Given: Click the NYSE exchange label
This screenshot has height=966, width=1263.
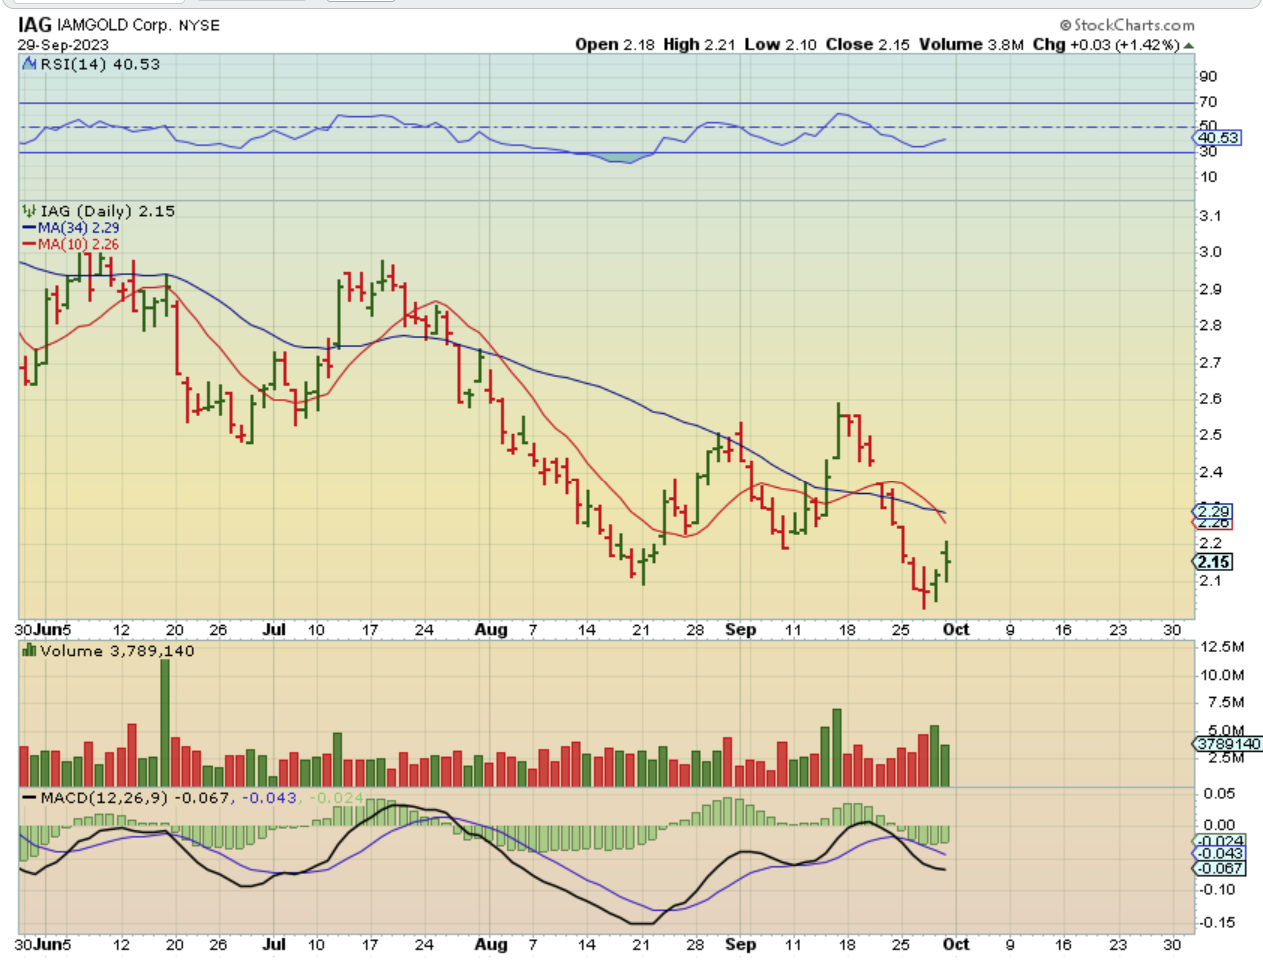Looking at the screenshot, I should tap(199, 25).
